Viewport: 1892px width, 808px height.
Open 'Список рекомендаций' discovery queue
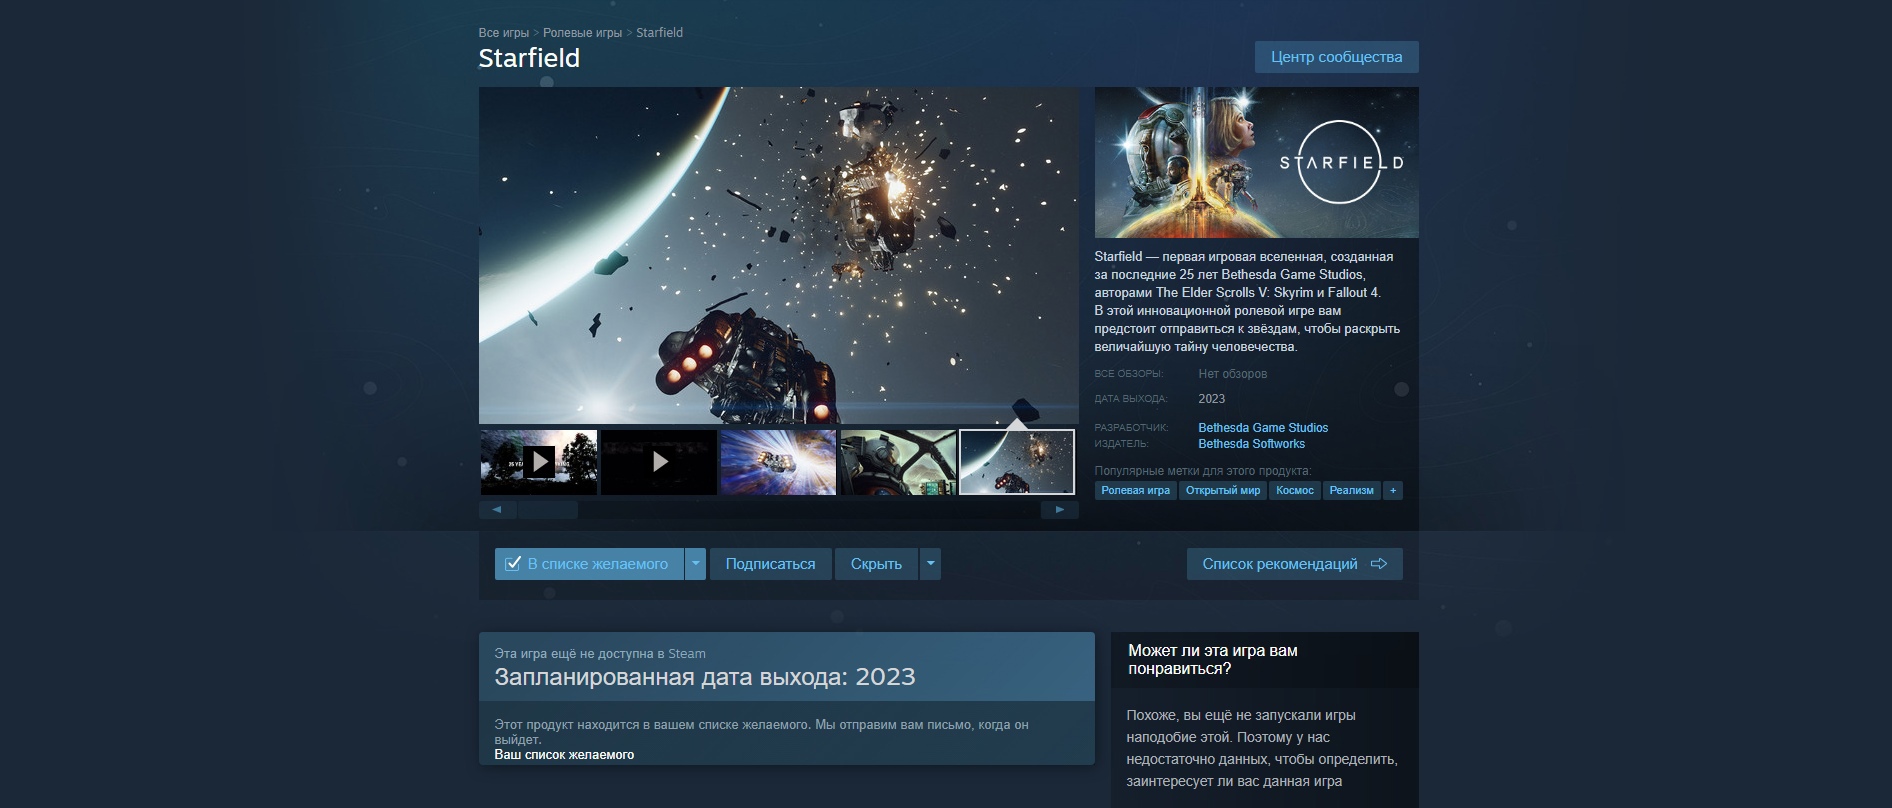[x=1295, y=564]
